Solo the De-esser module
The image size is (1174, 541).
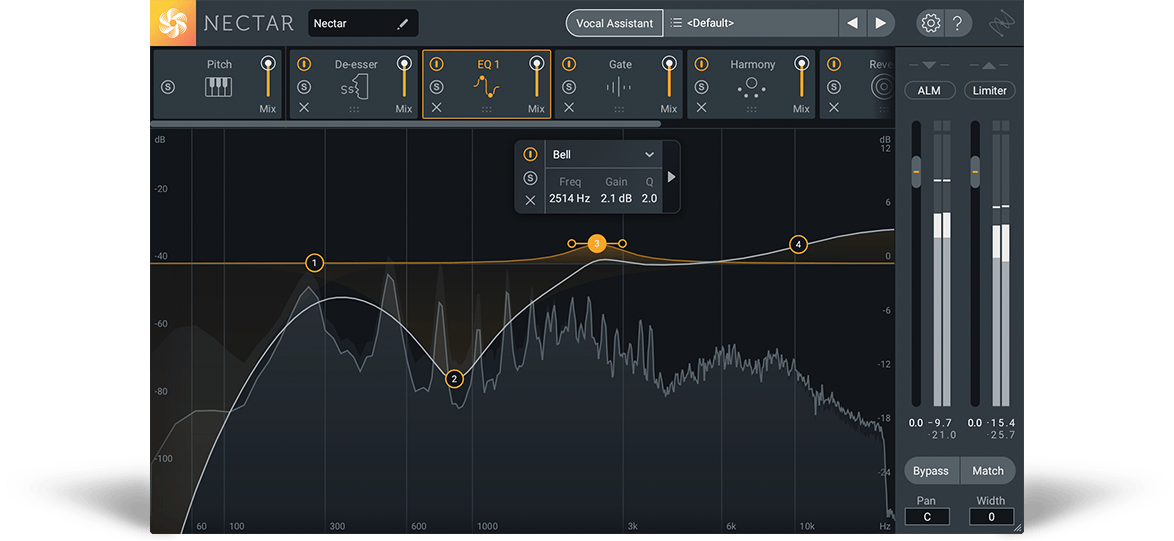[x=303, y=88]
